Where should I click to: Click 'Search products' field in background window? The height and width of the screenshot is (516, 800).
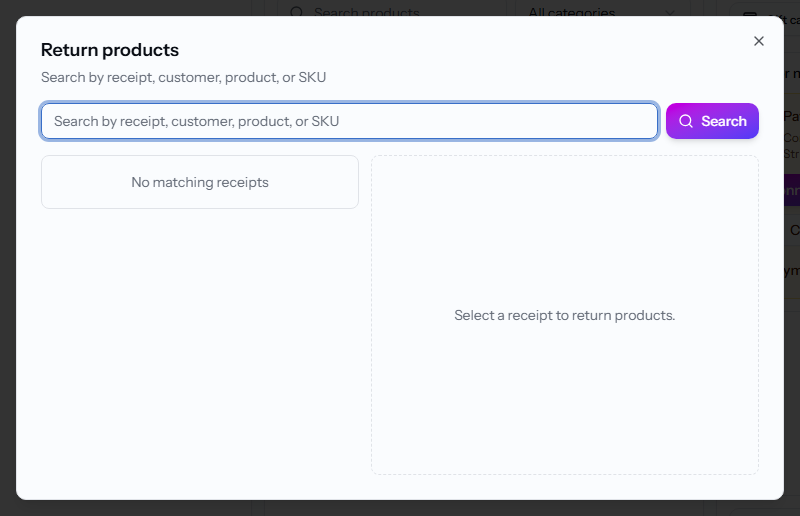point(393,10)
